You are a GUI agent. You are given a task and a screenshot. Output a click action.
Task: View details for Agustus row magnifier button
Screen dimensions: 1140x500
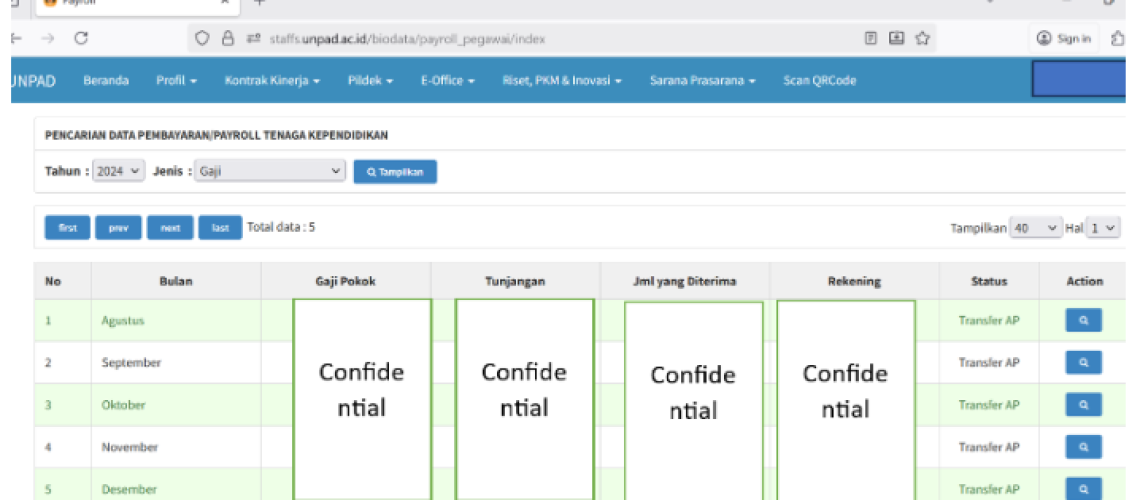click(x=1083, y=320)
